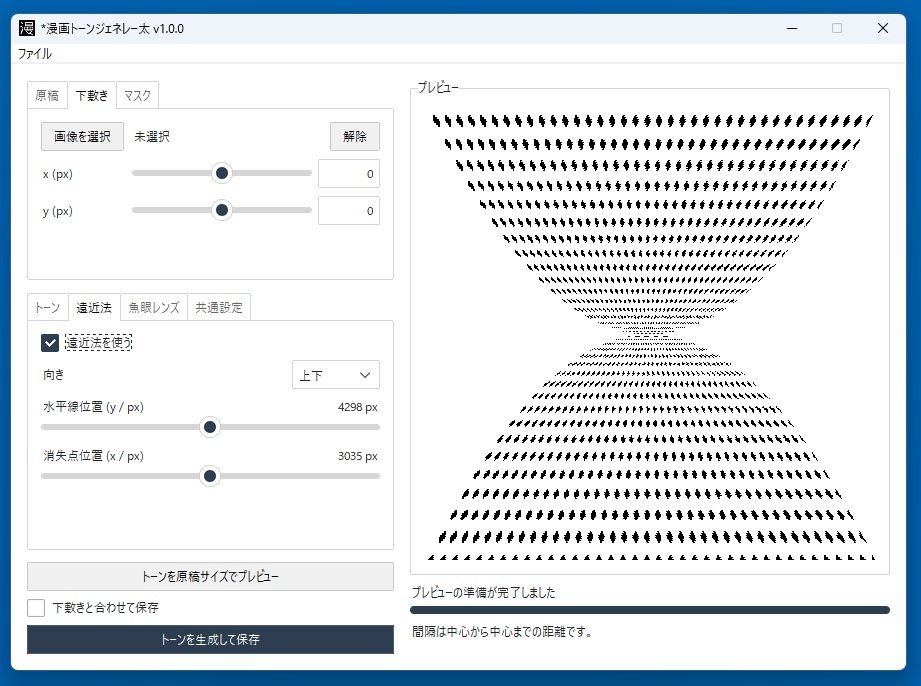Click the x (px) slider handle
The image size is (921, 686).
tap(221, 173)
